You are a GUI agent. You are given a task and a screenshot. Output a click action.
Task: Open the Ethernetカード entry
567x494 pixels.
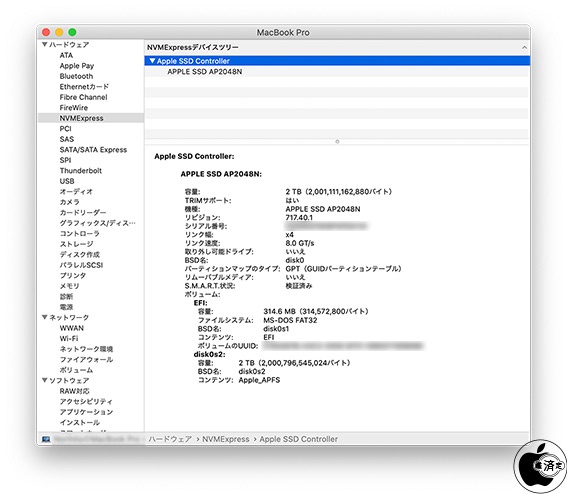pos(84,87)
